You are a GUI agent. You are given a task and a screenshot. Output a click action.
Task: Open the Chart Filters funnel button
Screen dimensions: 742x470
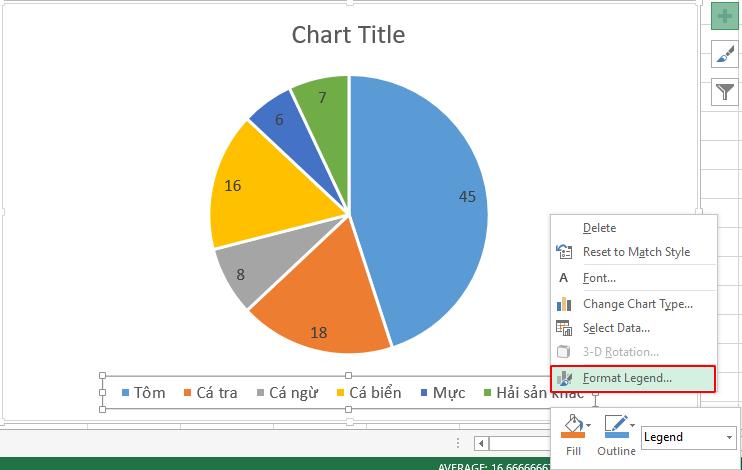[725, 91]
